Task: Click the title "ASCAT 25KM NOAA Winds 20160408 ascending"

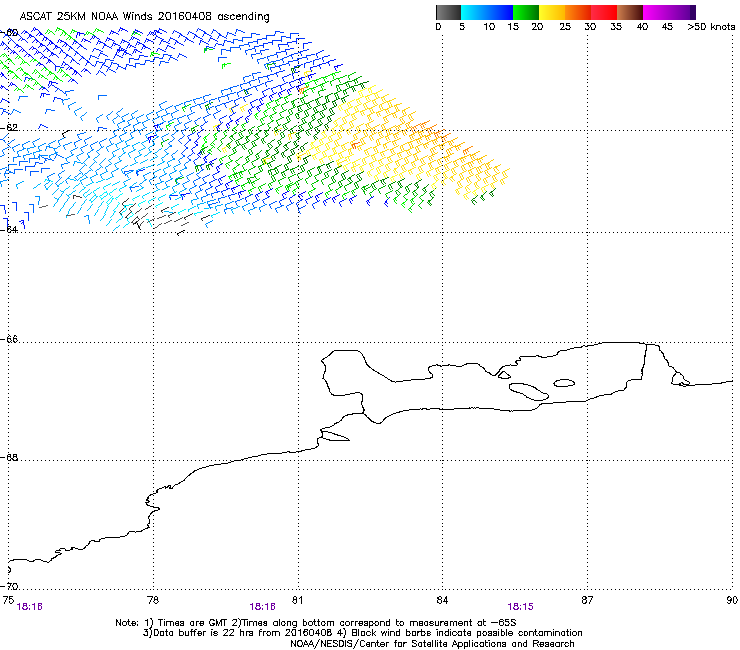Action: 144,17
